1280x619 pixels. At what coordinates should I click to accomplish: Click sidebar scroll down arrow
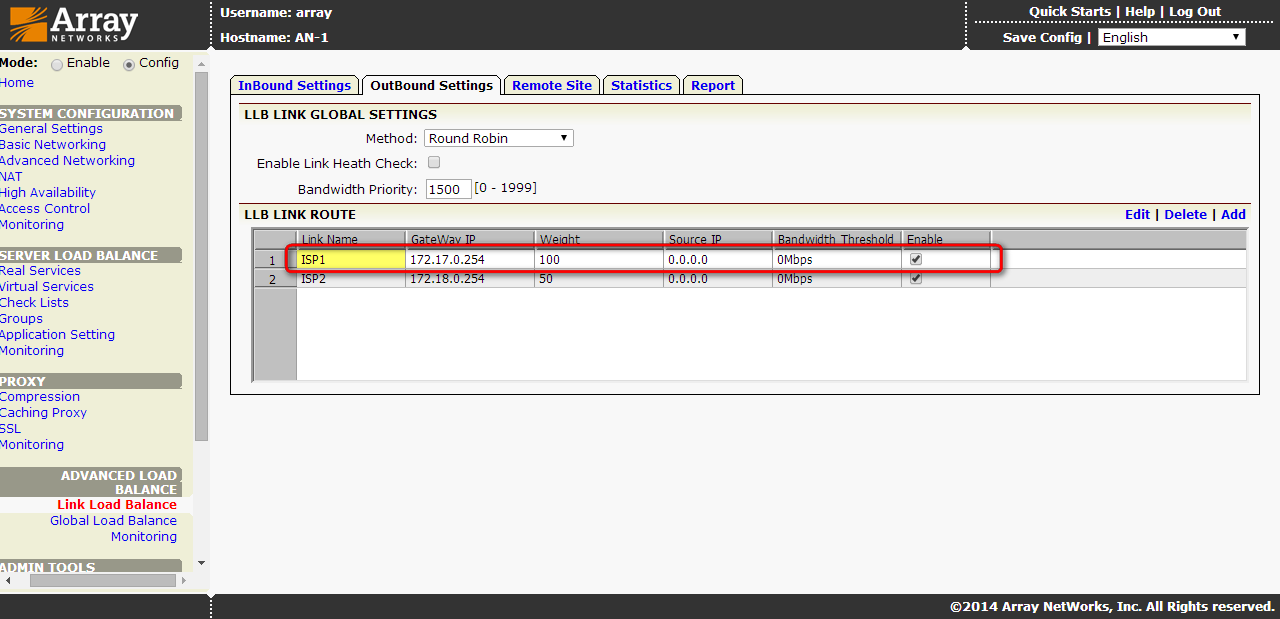(202, 563)
